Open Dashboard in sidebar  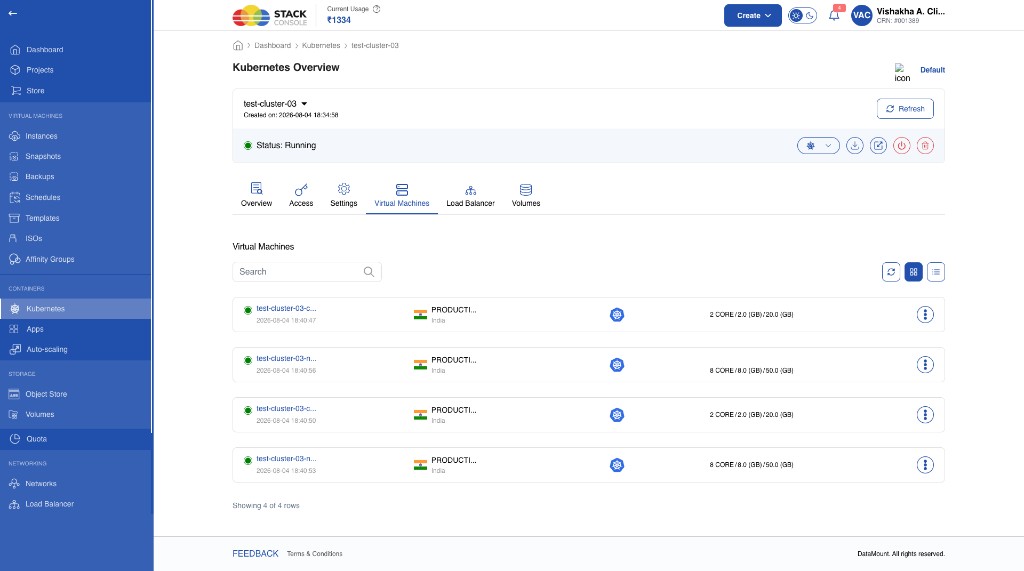pyautogui.click(x=44, y=50)
